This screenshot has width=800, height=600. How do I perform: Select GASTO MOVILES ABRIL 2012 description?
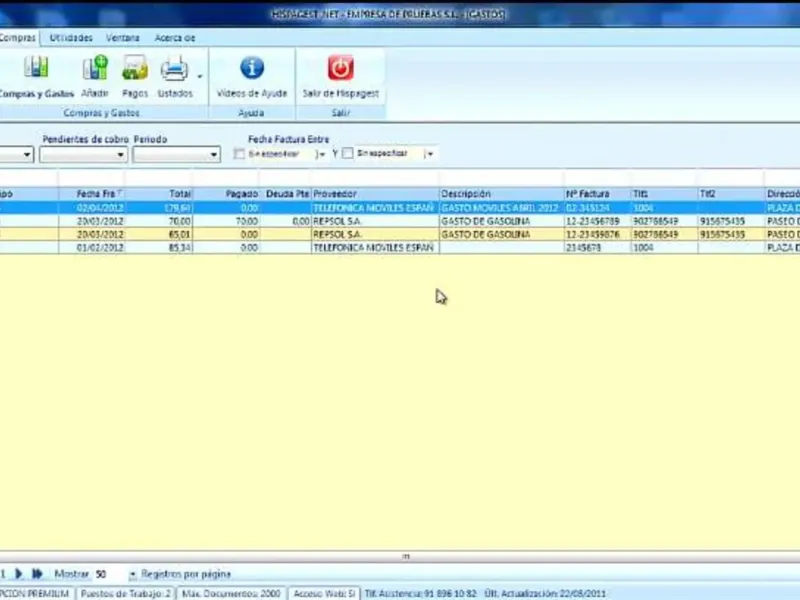click(502, 208)
